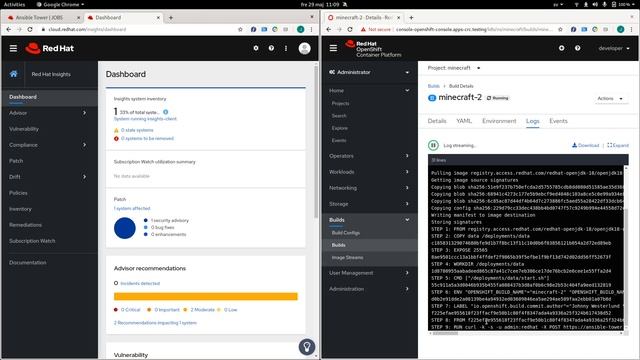This screenshot has height=360, width=640.
Task: Collapse the Home section in OpenShift nav
Action: [x=369, y=90]
